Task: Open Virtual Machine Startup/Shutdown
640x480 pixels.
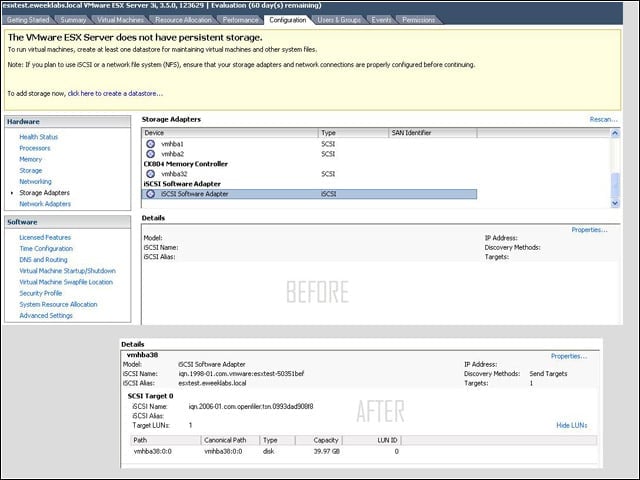Action: click(67, 271)
